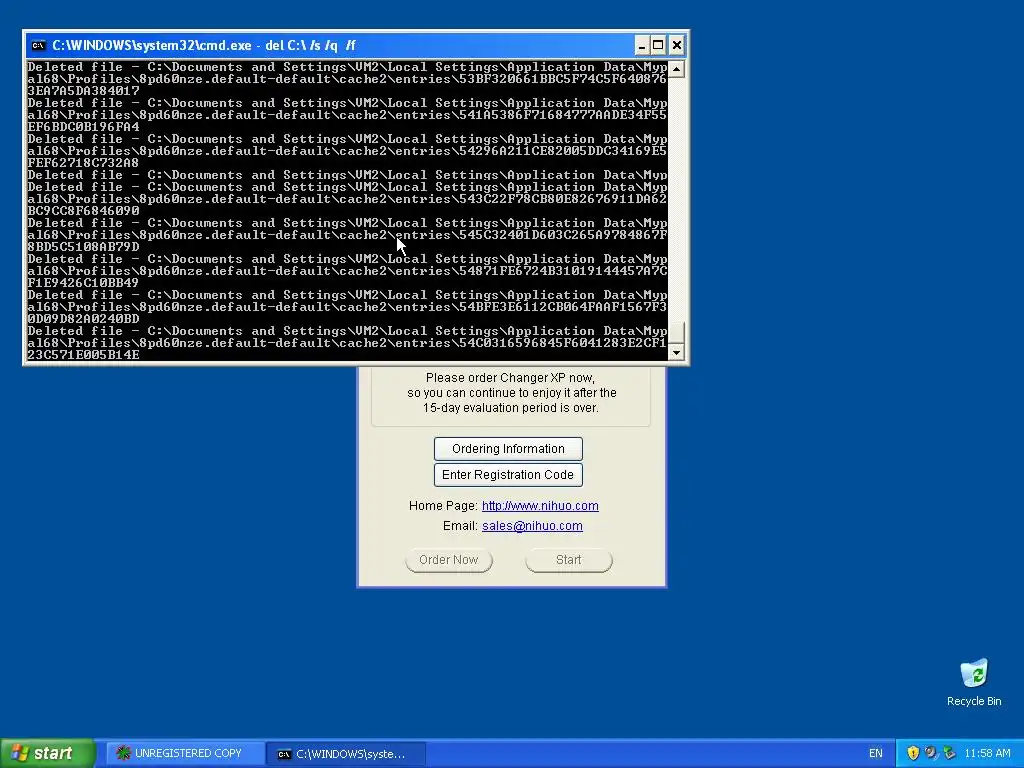Image resolution: width=1024 pixels, height=768 pixels.
Task: Open the cmd window system menu icon
Action: 39,45
